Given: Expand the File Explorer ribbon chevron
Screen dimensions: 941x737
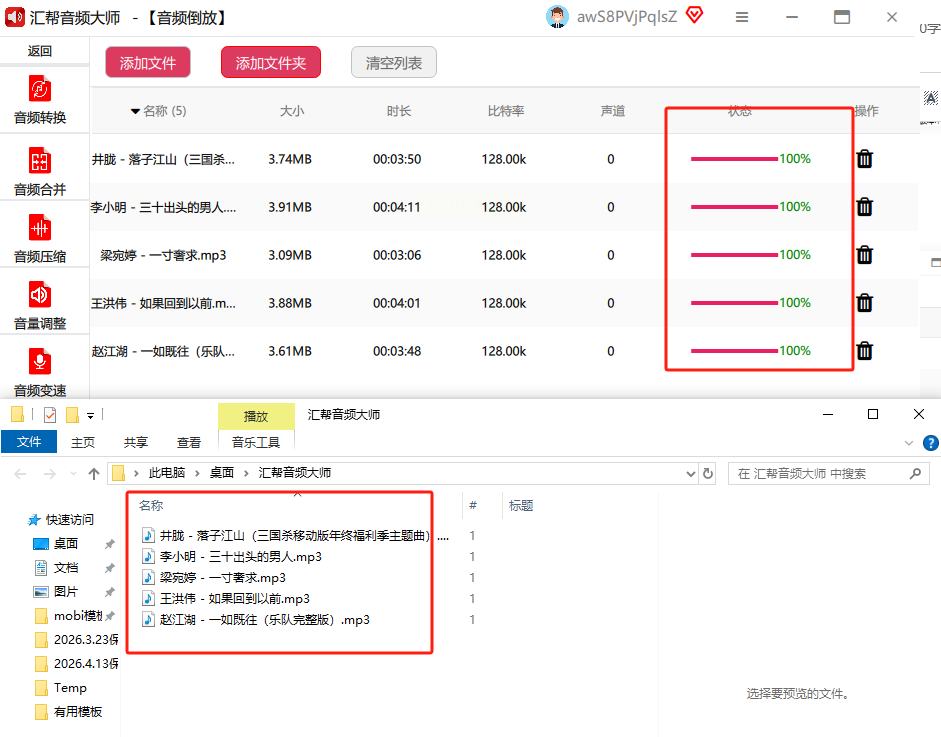Looking at the screenshot, I should 909,442.
